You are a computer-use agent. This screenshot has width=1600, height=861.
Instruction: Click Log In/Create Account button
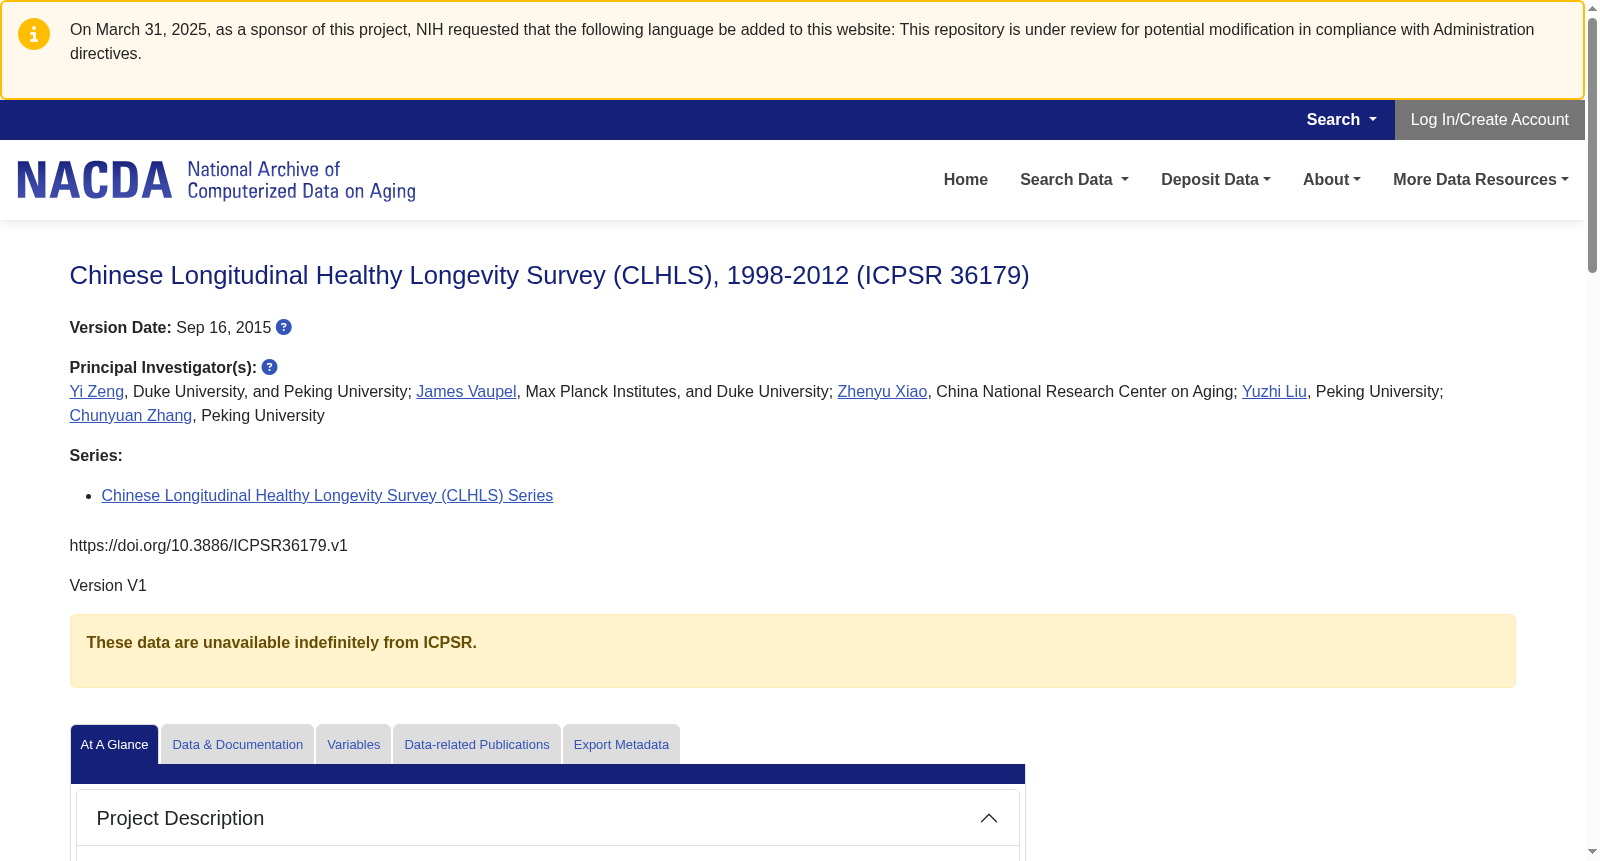[1490, 120]
